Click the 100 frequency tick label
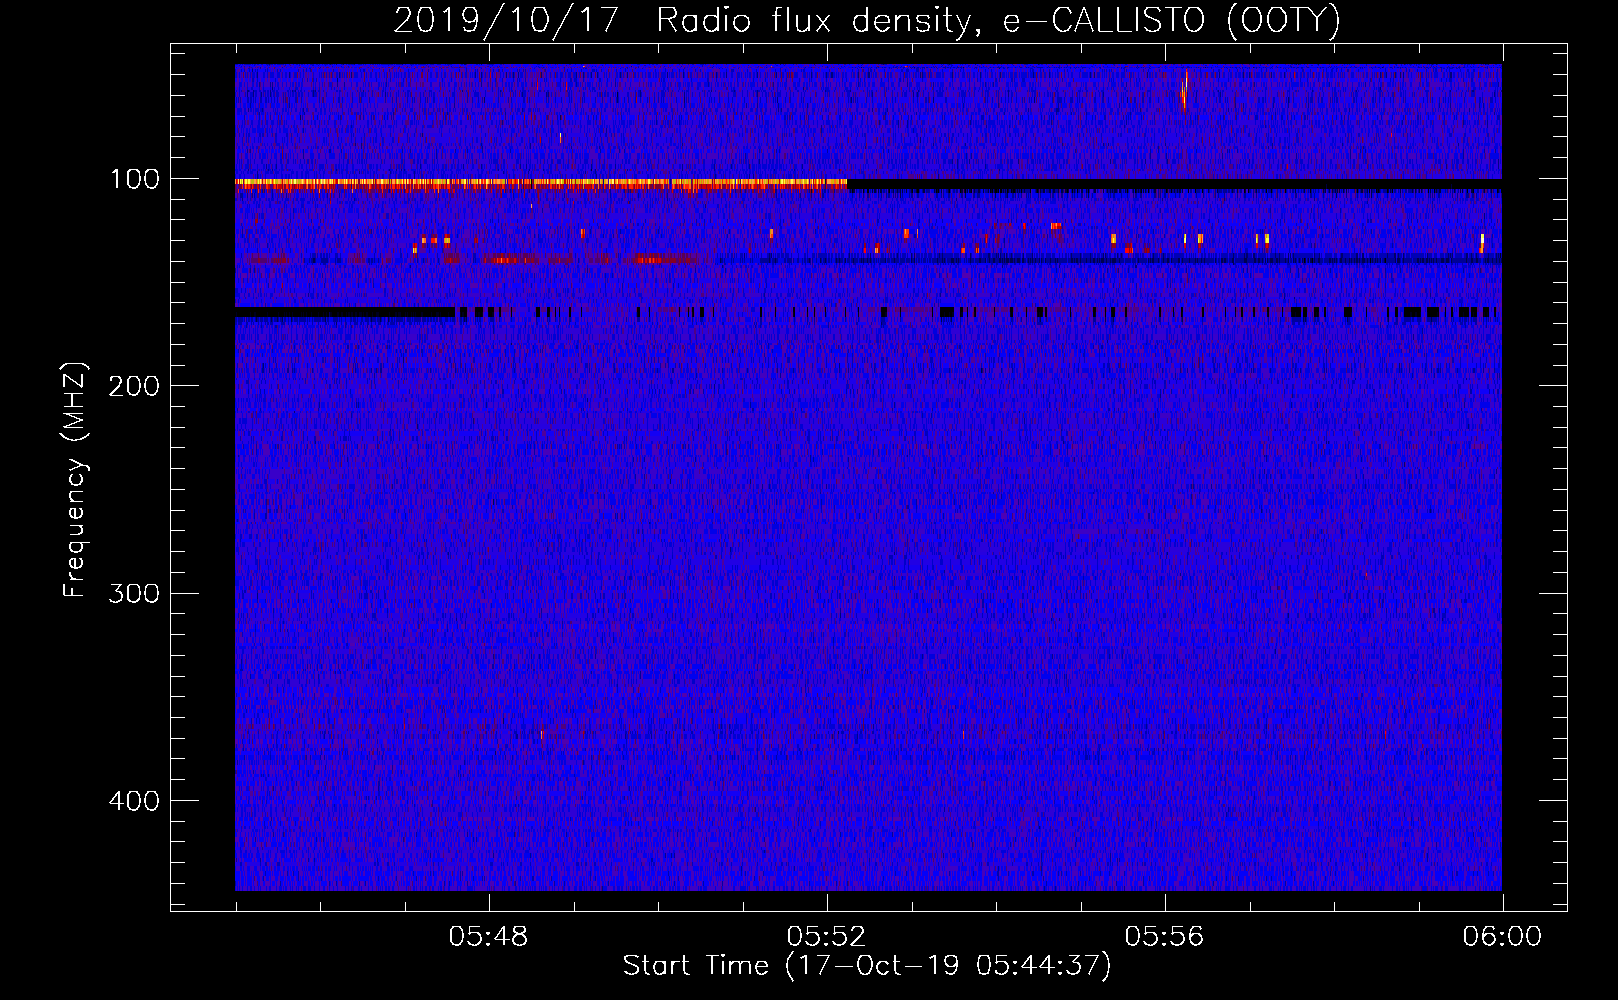Viewport: 1618px width, 1000px height. pyautogui.click(x=135, y=180)
